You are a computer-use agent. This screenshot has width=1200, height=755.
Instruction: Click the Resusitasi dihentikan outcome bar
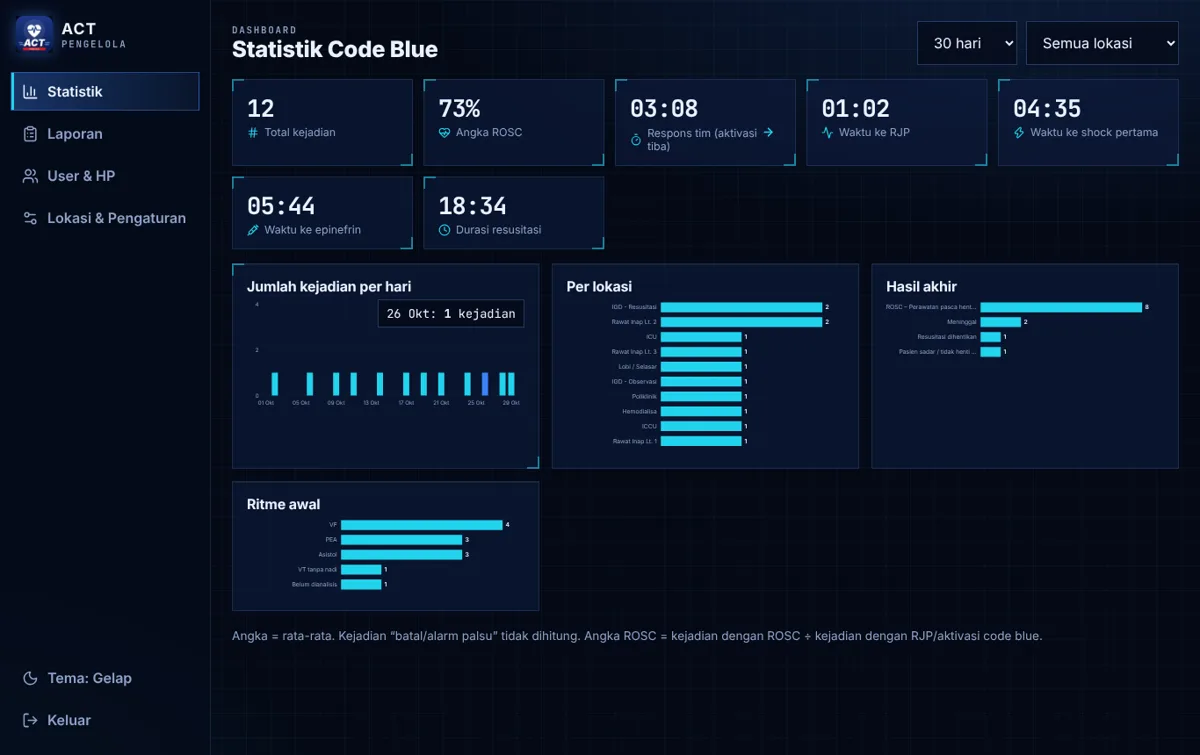pos(991,337)
